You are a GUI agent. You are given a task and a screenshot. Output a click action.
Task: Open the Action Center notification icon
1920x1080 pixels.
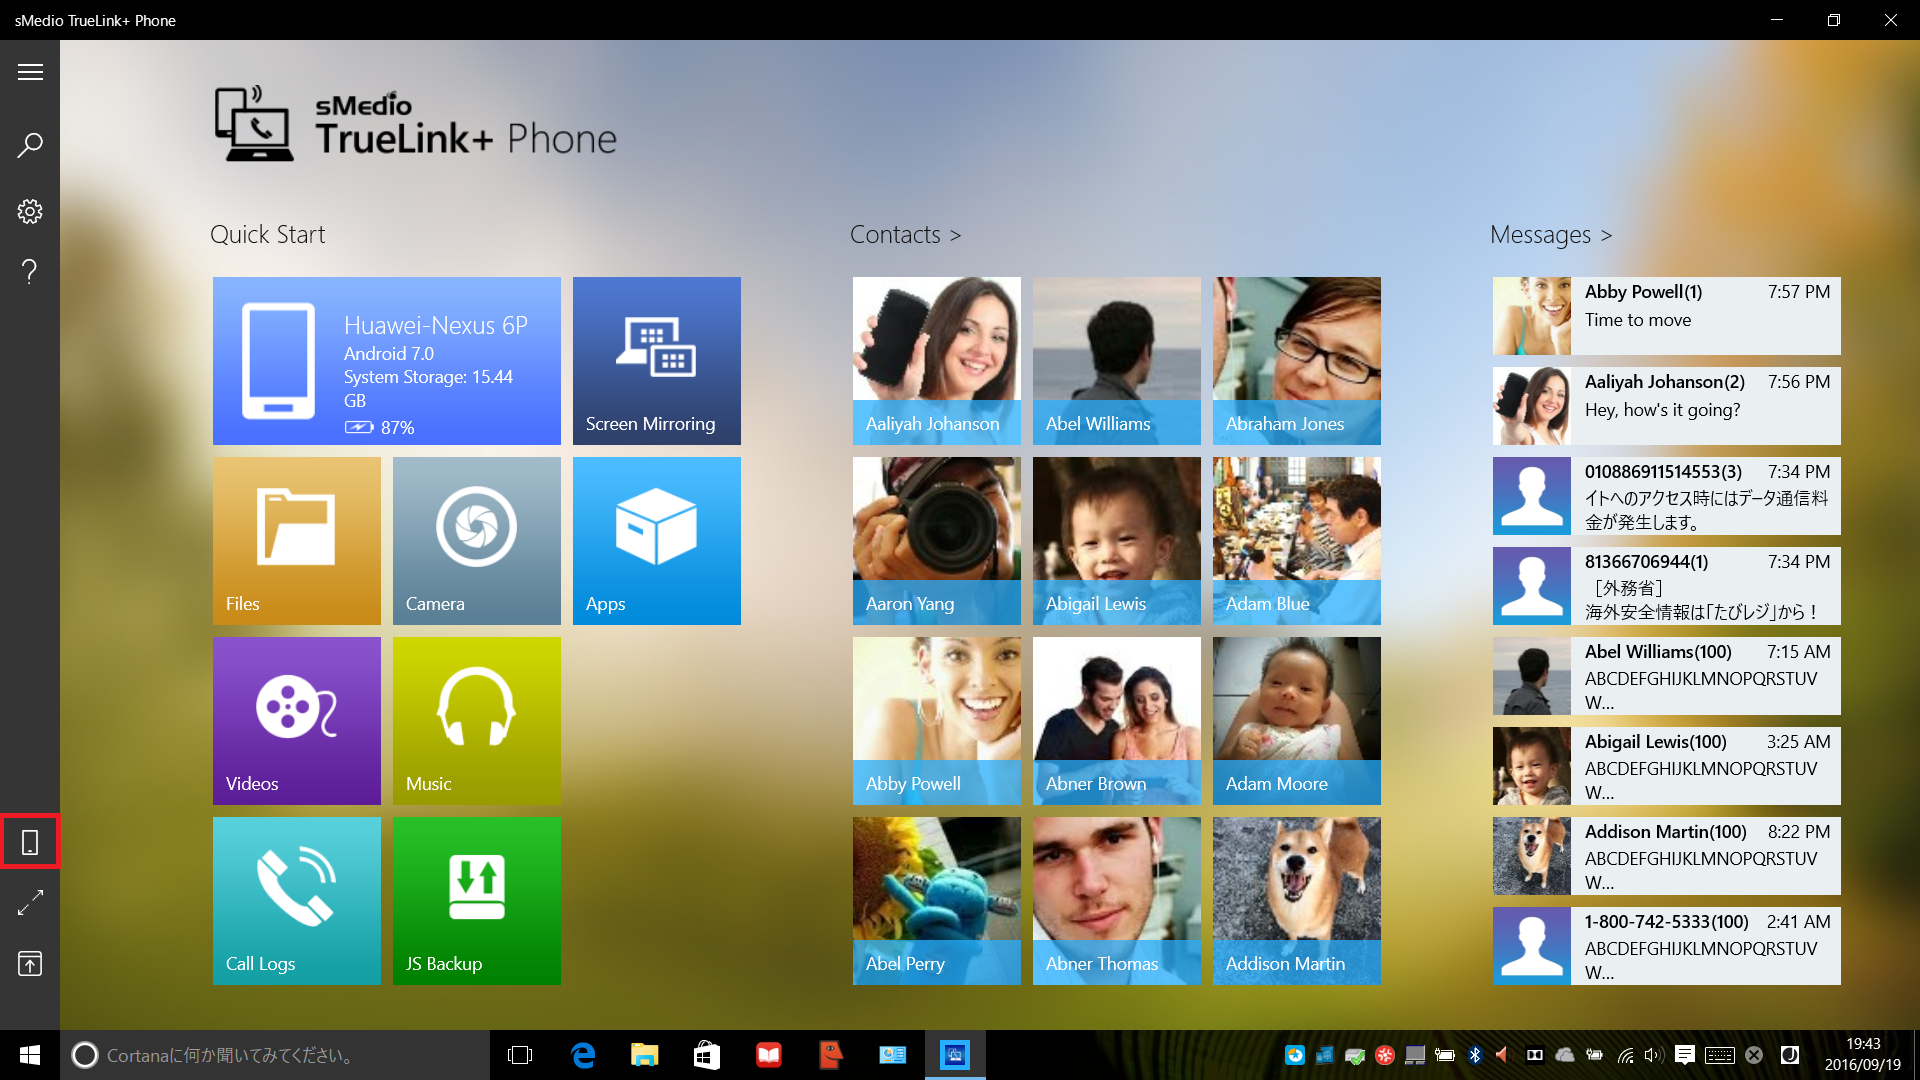(1684, 1055)
